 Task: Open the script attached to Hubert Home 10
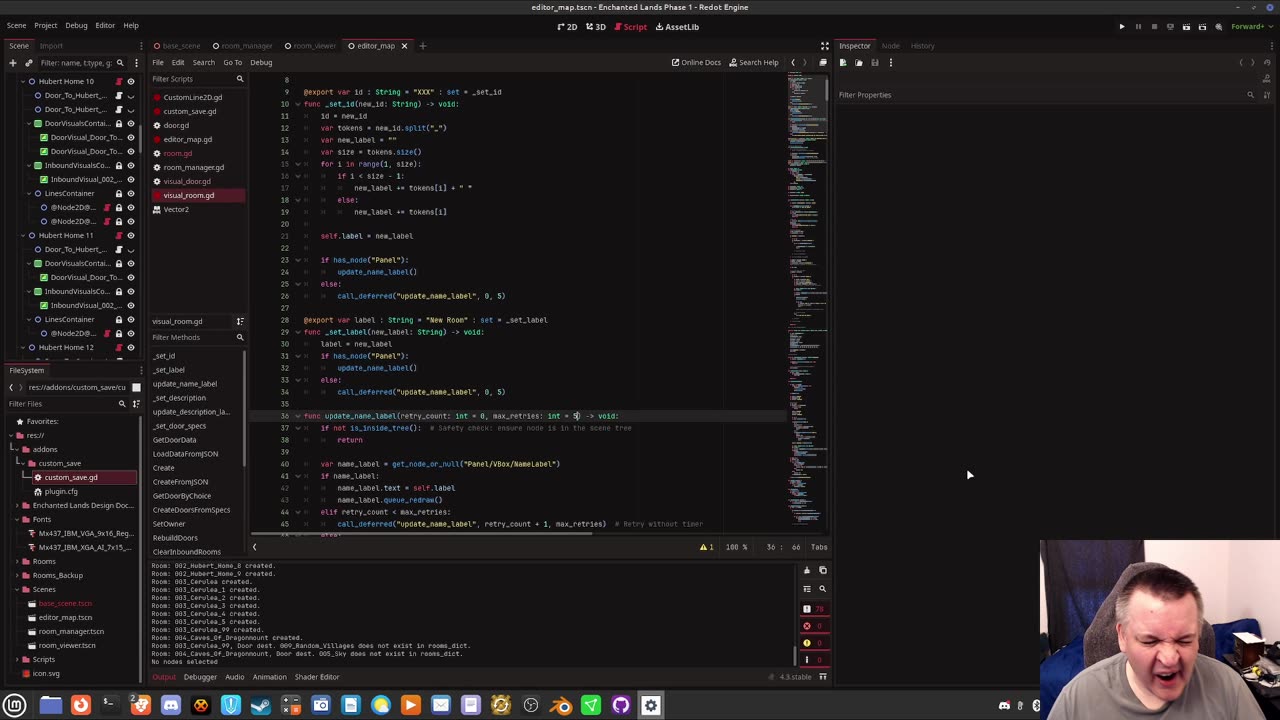pos(118,81)
